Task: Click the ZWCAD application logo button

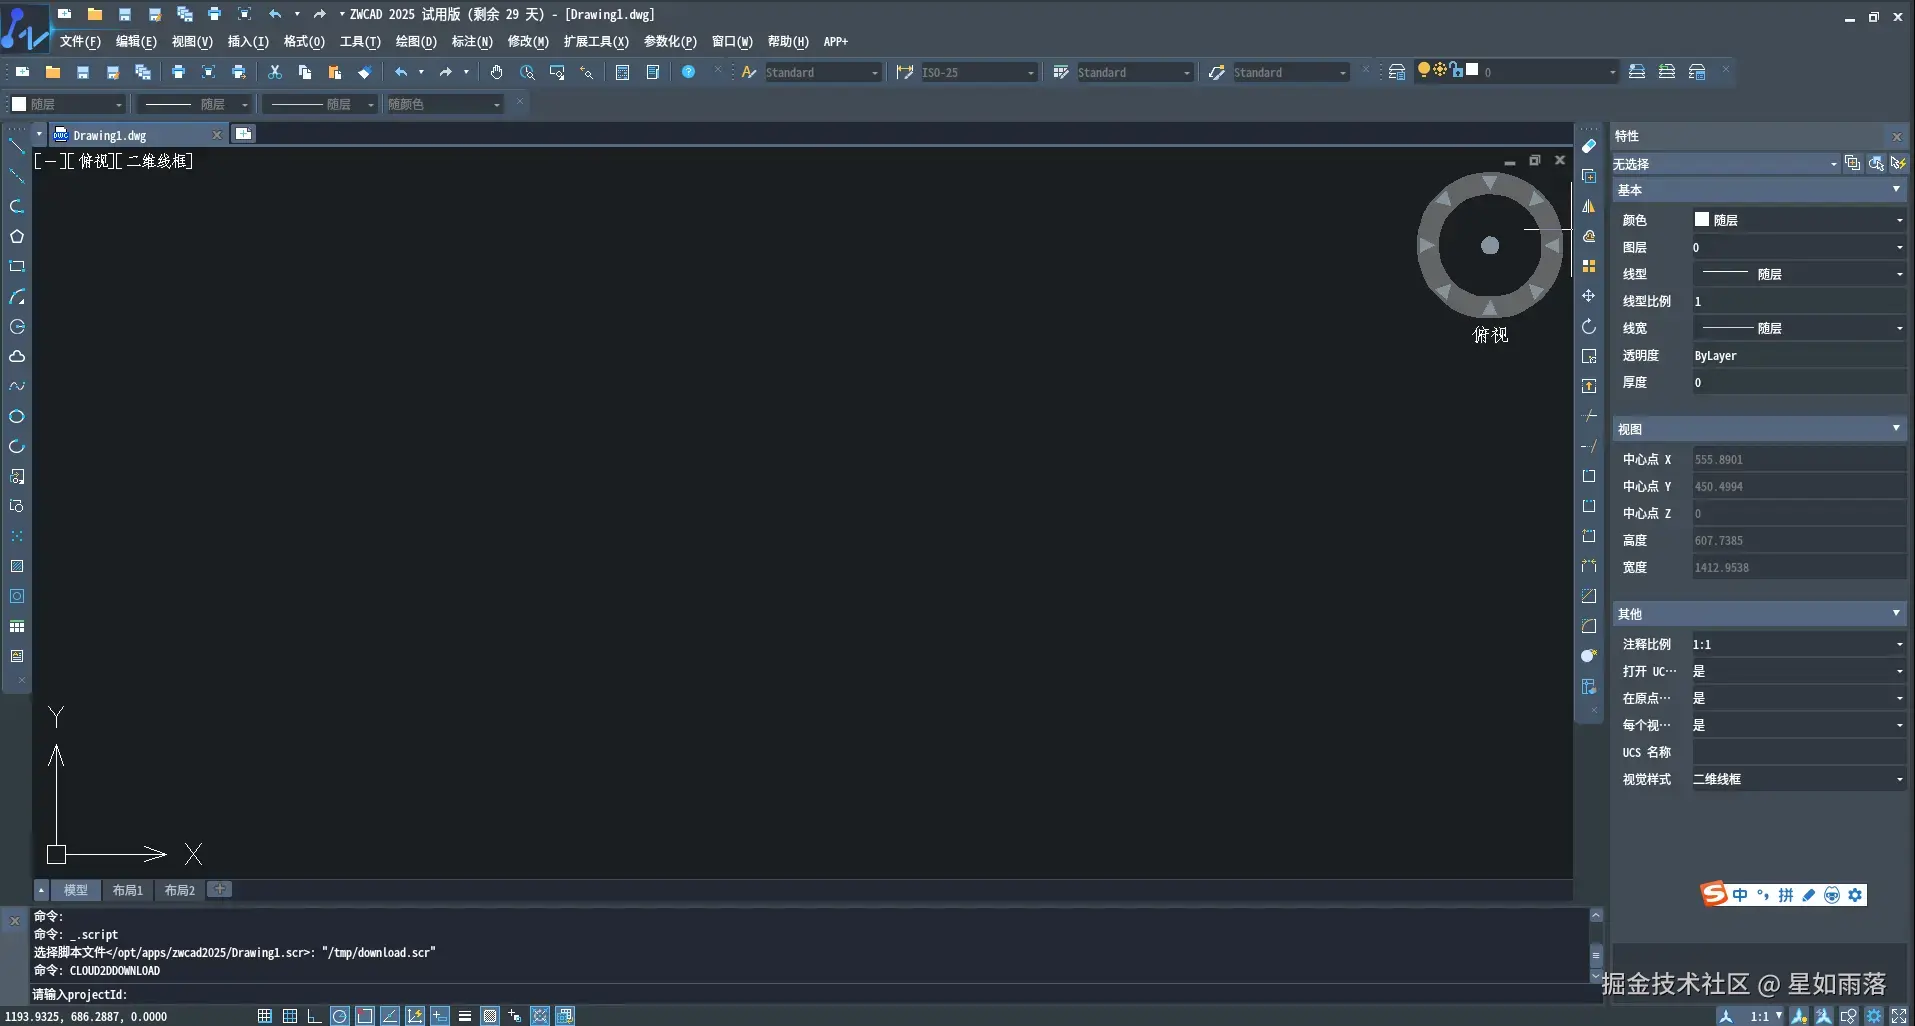Action: [x=24, y=27]
